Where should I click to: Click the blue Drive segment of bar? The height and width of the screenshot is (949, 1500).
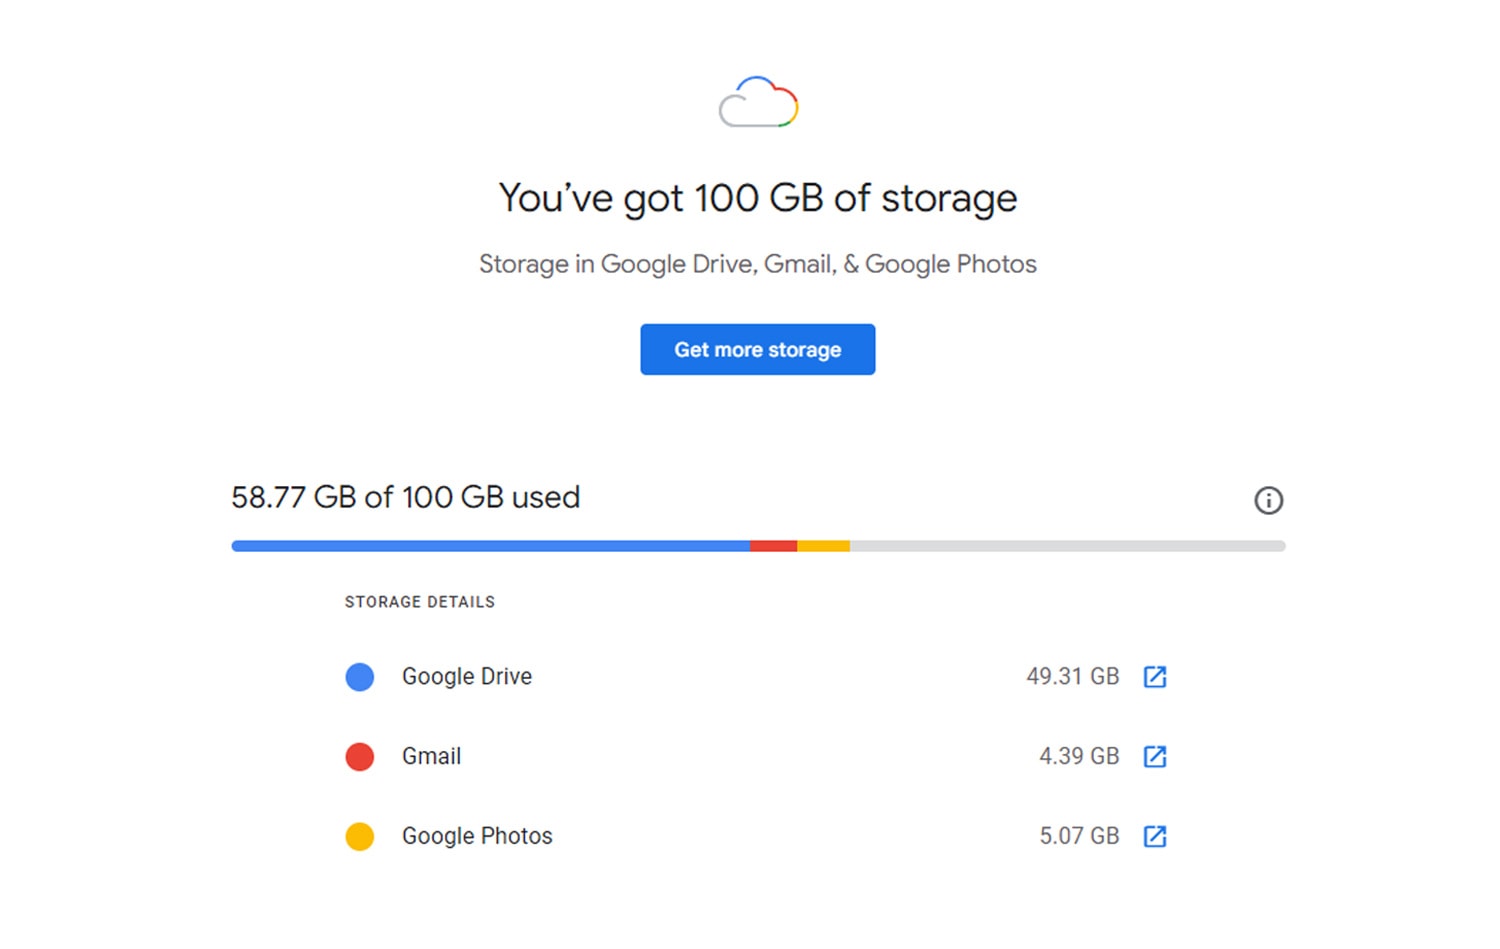point(490,545)
